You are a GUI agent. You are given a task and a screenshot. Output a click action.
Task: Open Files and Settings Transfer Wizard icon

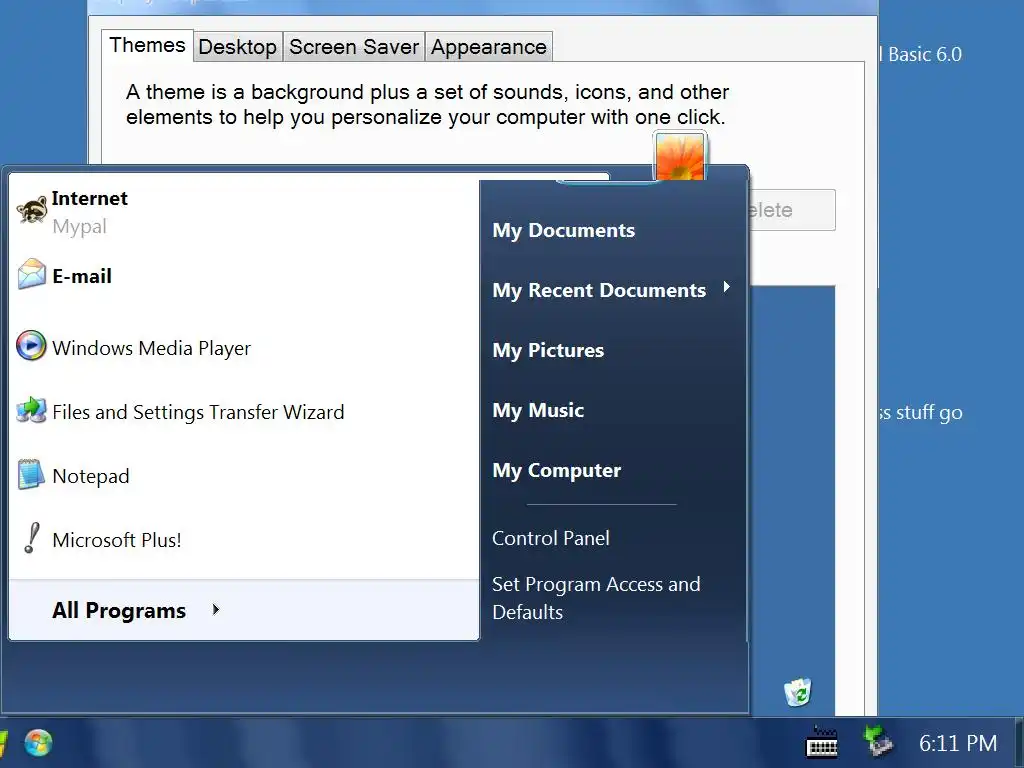31,410
